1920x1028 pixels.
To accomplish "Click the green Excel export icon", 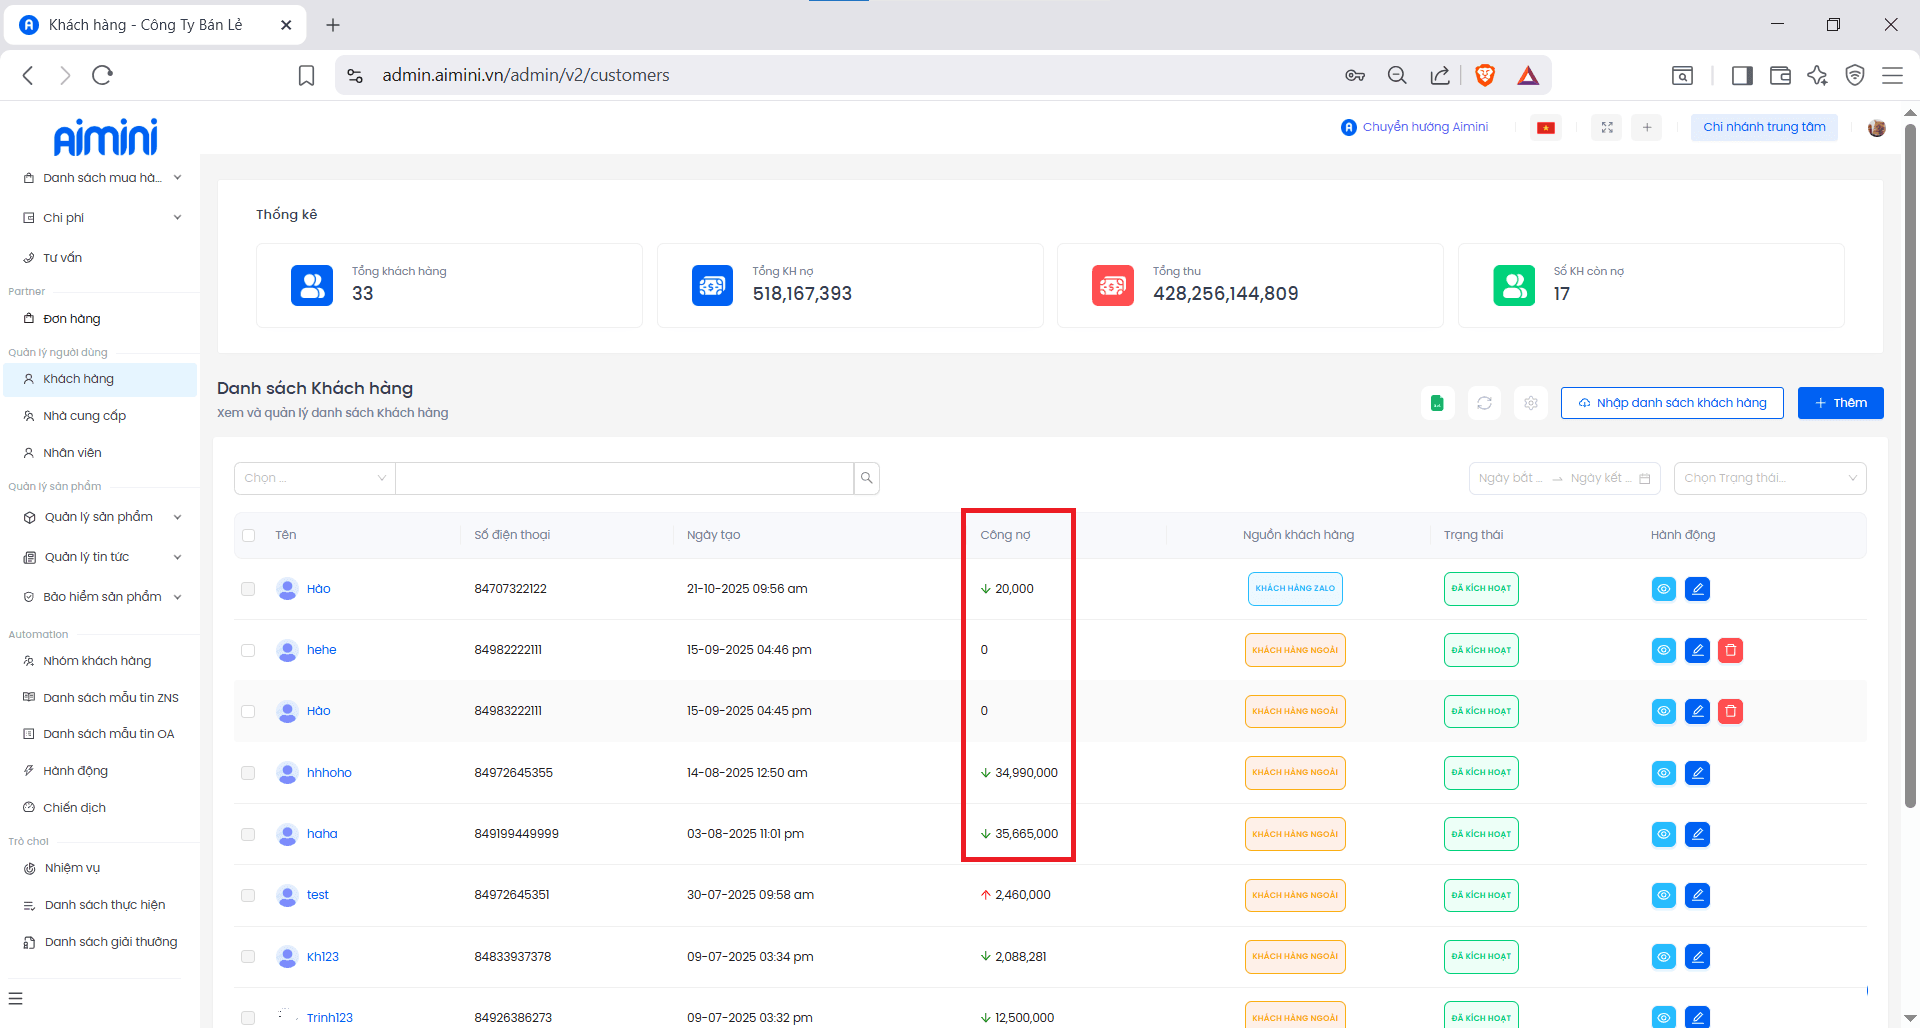I will (x=1437, y=403).
